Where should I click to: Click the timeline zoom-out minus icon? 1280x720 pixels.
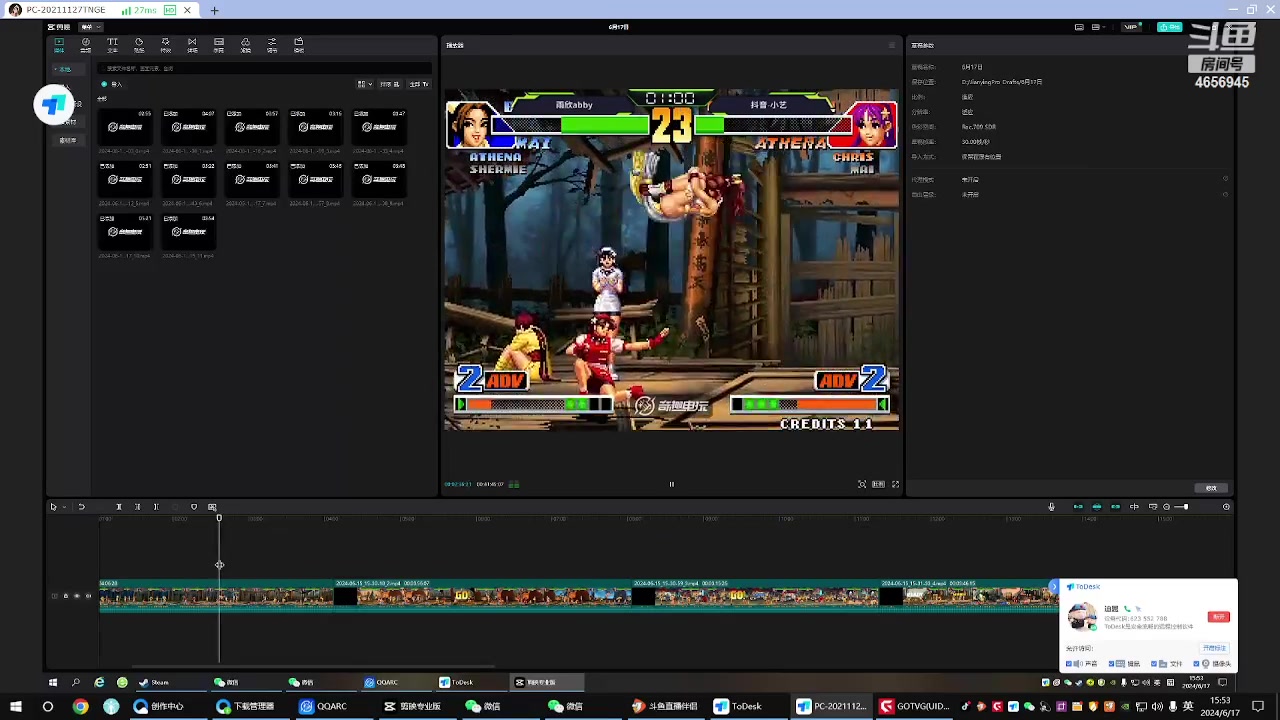pyautogui.click(x=1166, y=507)
